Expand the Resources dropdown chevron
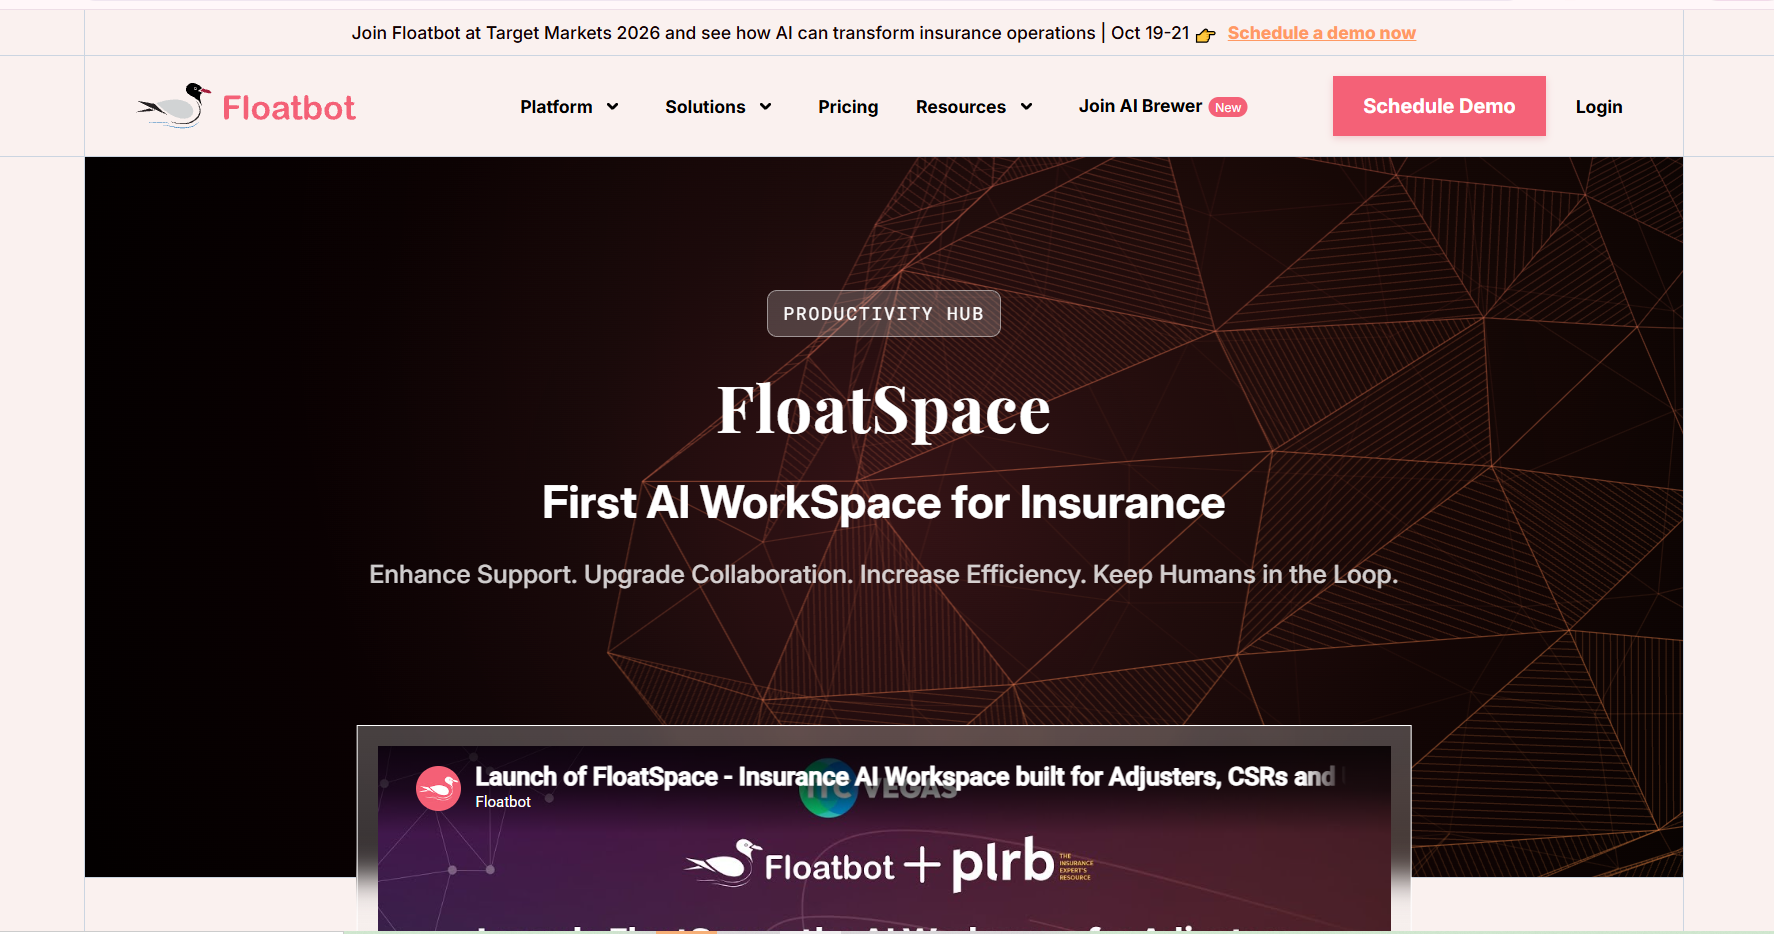This screenshot has height=934, width=1774. coord(1026,107)
